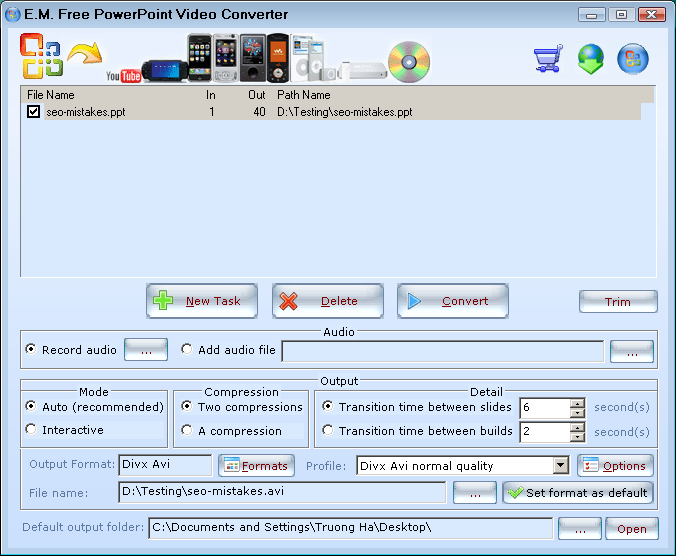This screenshot has height=556, width=676.
Task: Click the Microsoft Office logo icon
Action: (x=41, y=56)
